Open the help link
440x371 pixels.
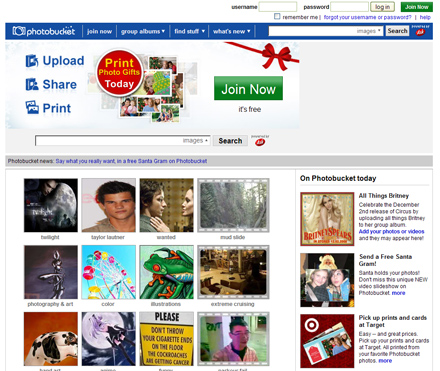425,17
